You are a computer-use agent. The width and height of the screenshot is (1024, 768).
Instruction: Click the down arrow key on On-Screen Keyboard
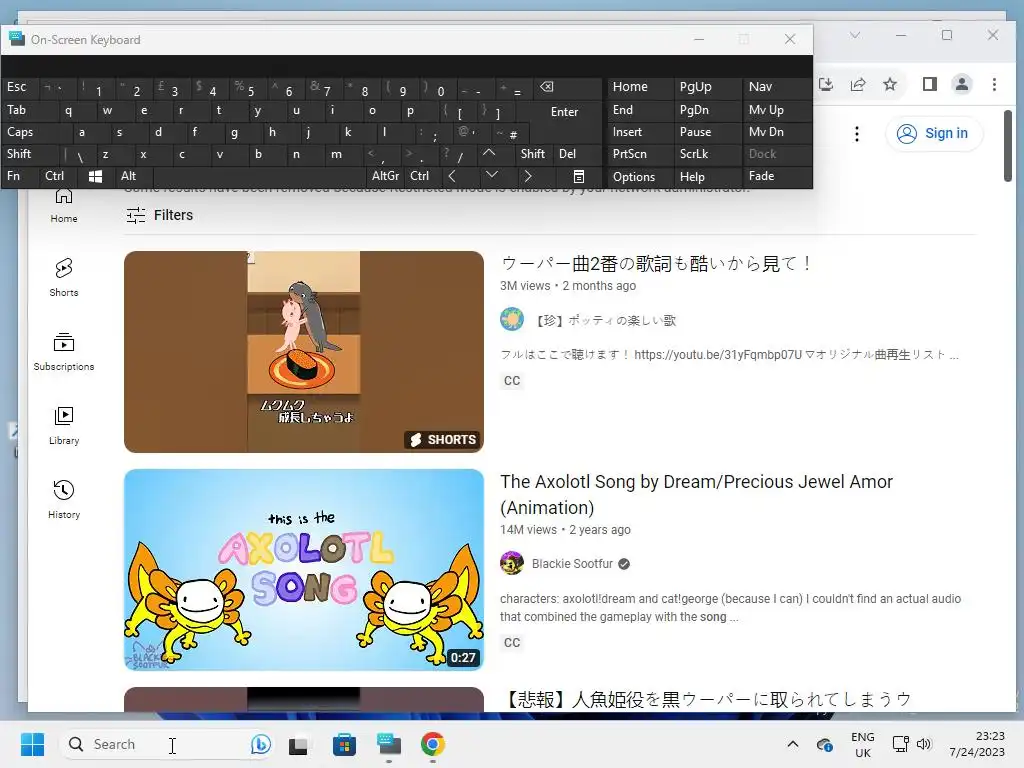[492, 176]
